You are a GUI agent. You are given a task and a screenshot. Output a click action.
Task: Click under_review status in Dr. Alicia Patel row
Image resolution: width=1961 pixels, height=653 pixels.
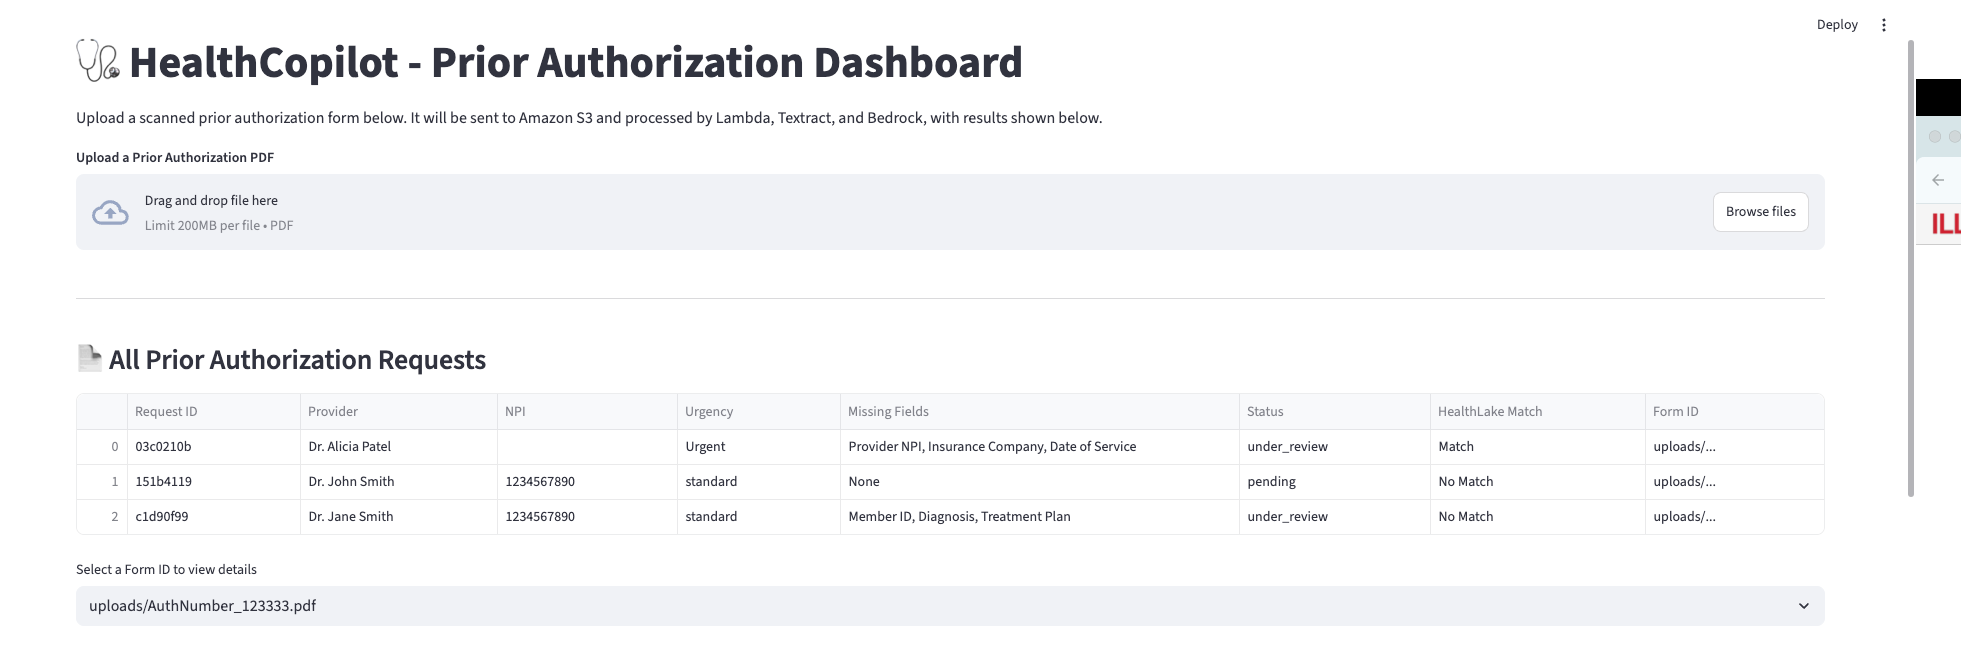point(1335,447)
